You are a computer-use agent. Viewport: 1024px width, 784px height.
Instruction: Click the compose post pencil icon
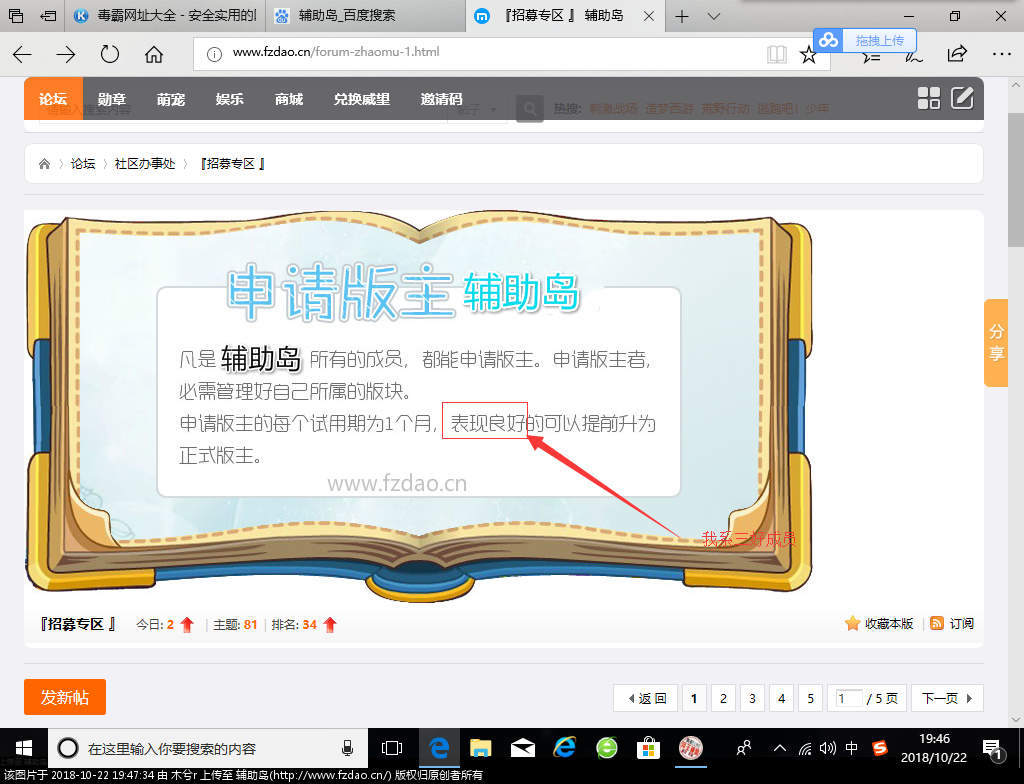(962, 98)
